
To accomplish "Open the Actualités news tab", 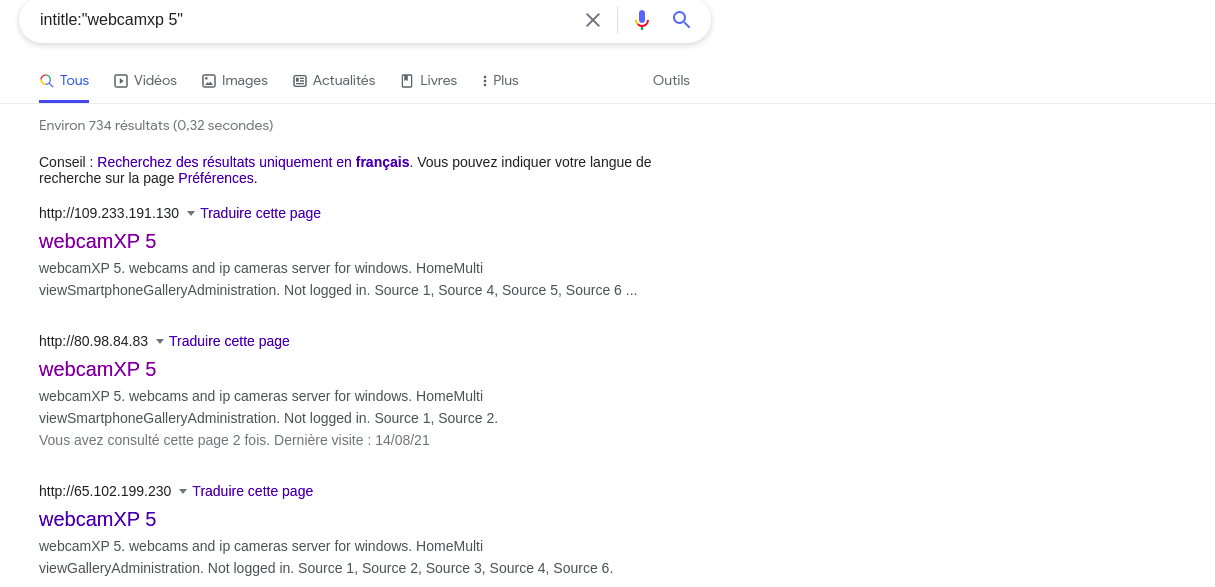I will [334, 81].
